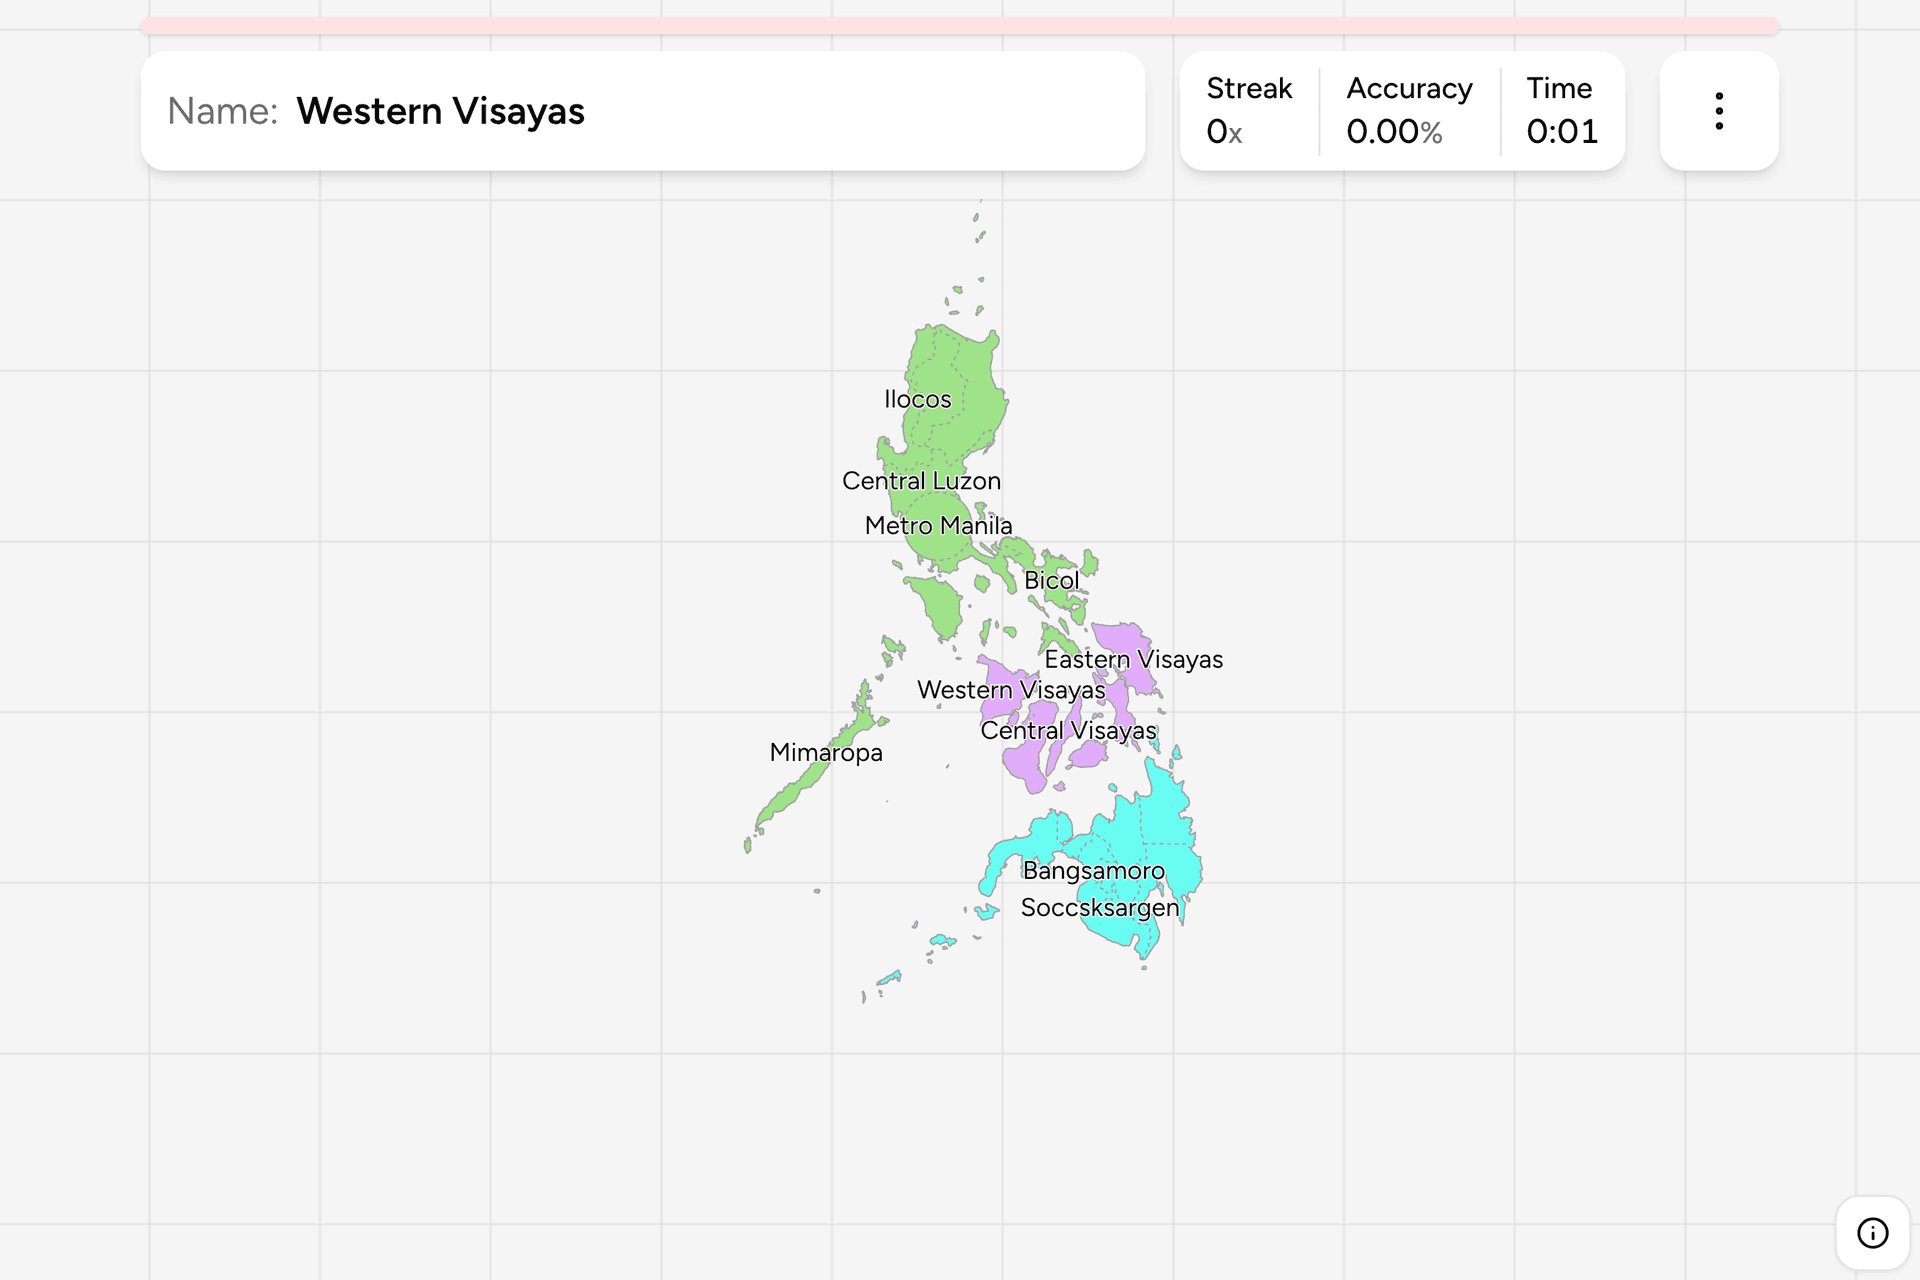Click the Soccsksargen region label
The height and width of the screenshot is (1280, 1920).
1100,908
